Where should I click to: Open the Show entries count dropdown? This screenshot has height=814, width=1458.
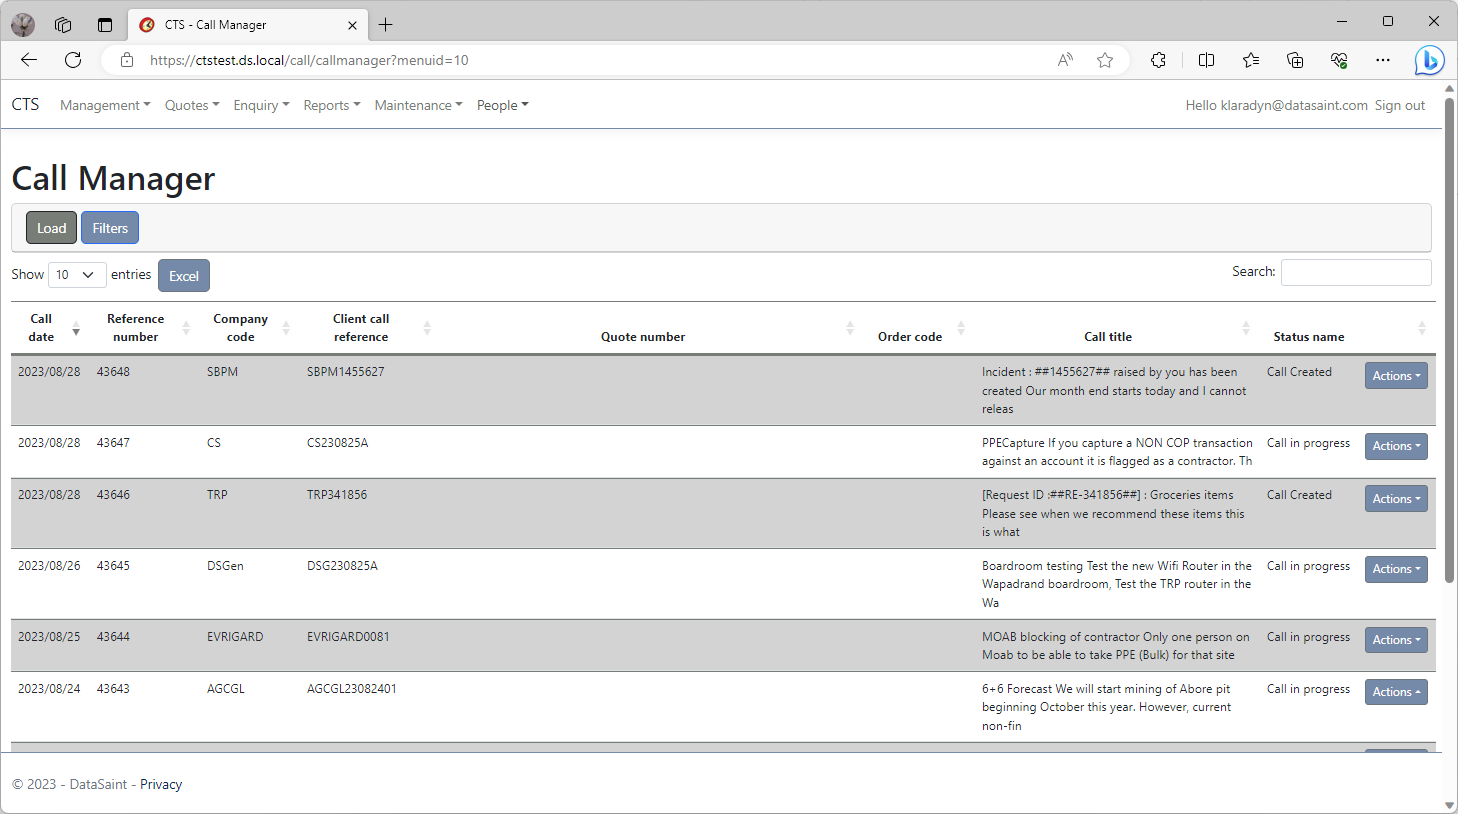77,274
